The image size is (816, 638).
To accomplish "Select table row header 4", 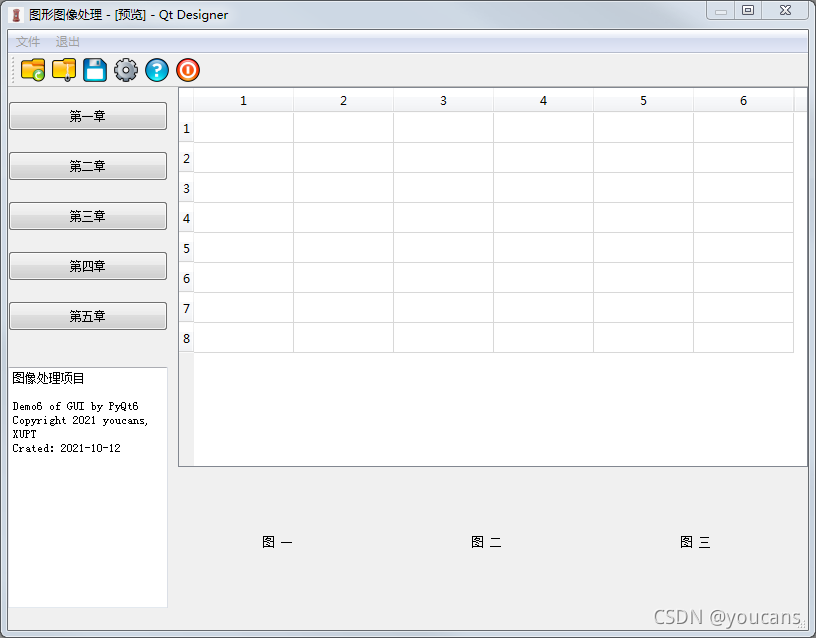I will (186, 218).
